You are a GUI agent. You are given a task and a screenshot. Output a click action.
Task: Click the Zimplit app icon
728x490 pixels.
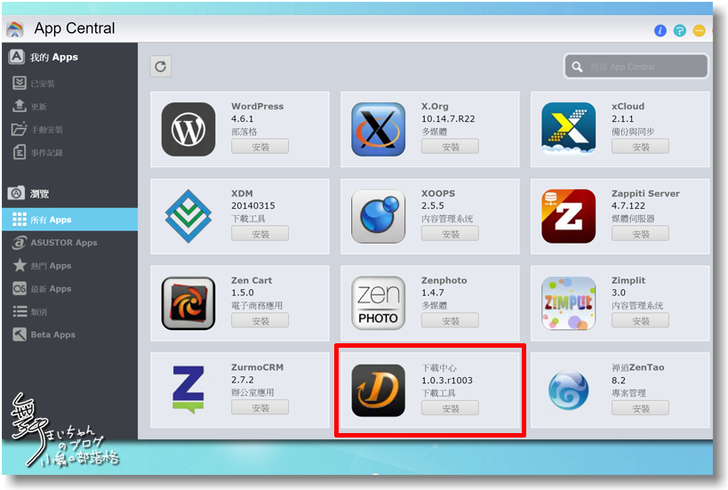tap(569, 303)
